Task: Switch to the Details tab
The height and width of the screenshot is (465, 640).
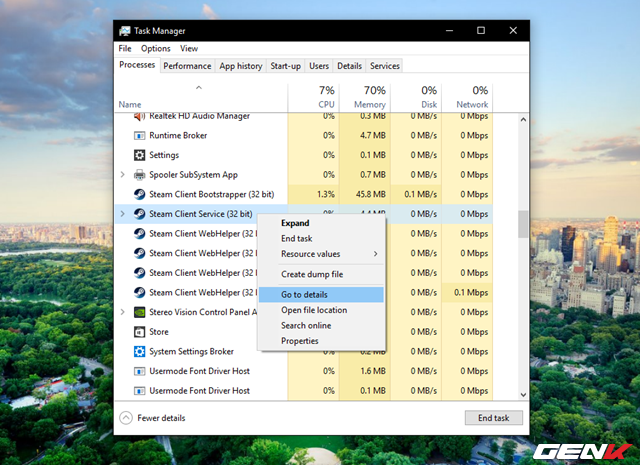Action: click(349, 66)
